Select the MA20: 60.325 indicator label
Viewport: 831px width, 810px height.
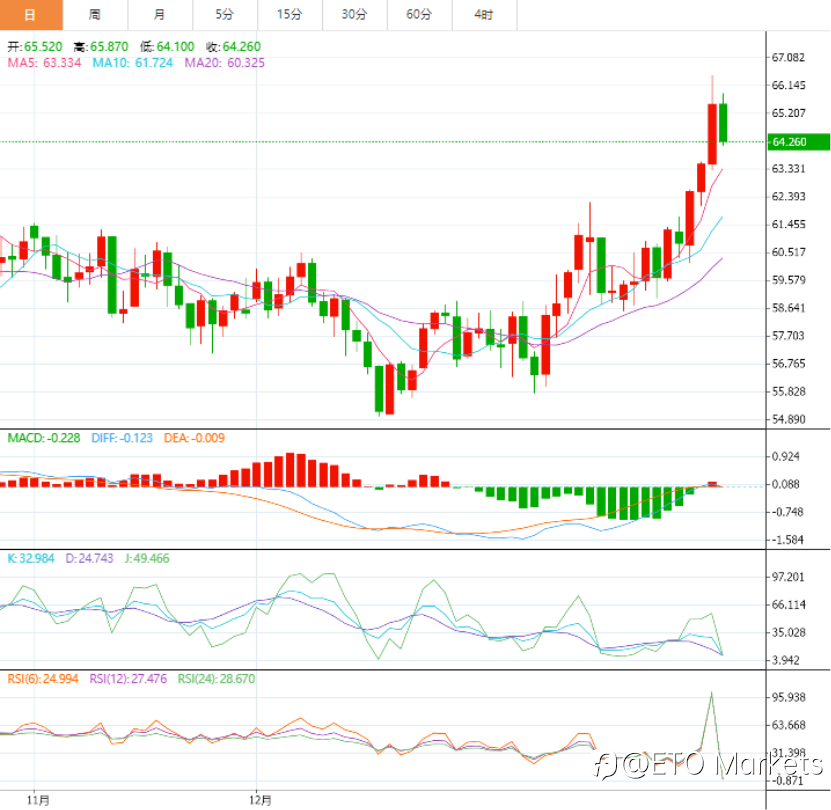(x=225, y=63)
